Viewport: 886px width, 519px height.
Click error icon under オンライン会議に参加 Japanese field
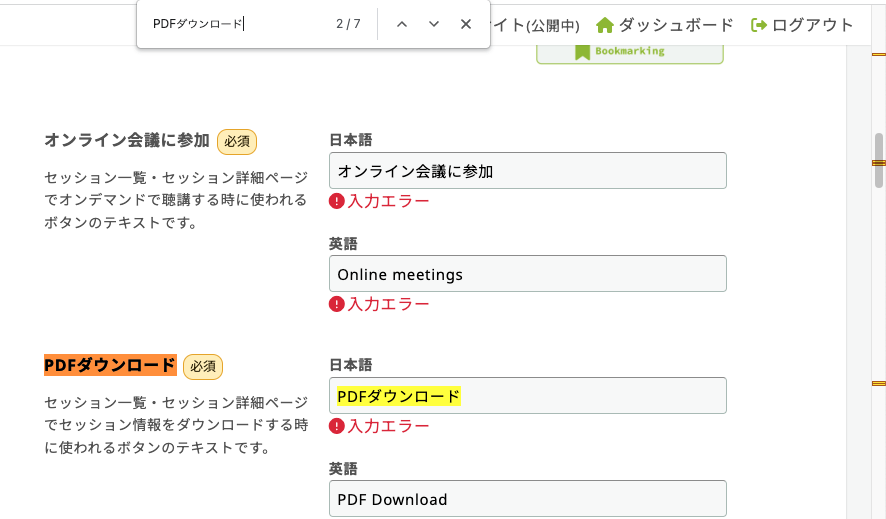tap(337, 201)
